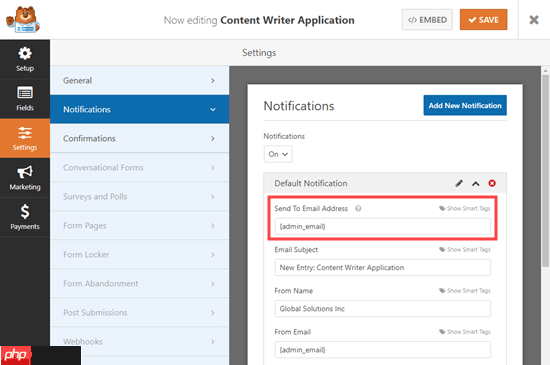Viewport: 550px width, 365px height.
Task: Click the WPForms bear mascot logo
Action: click(23, 20)
